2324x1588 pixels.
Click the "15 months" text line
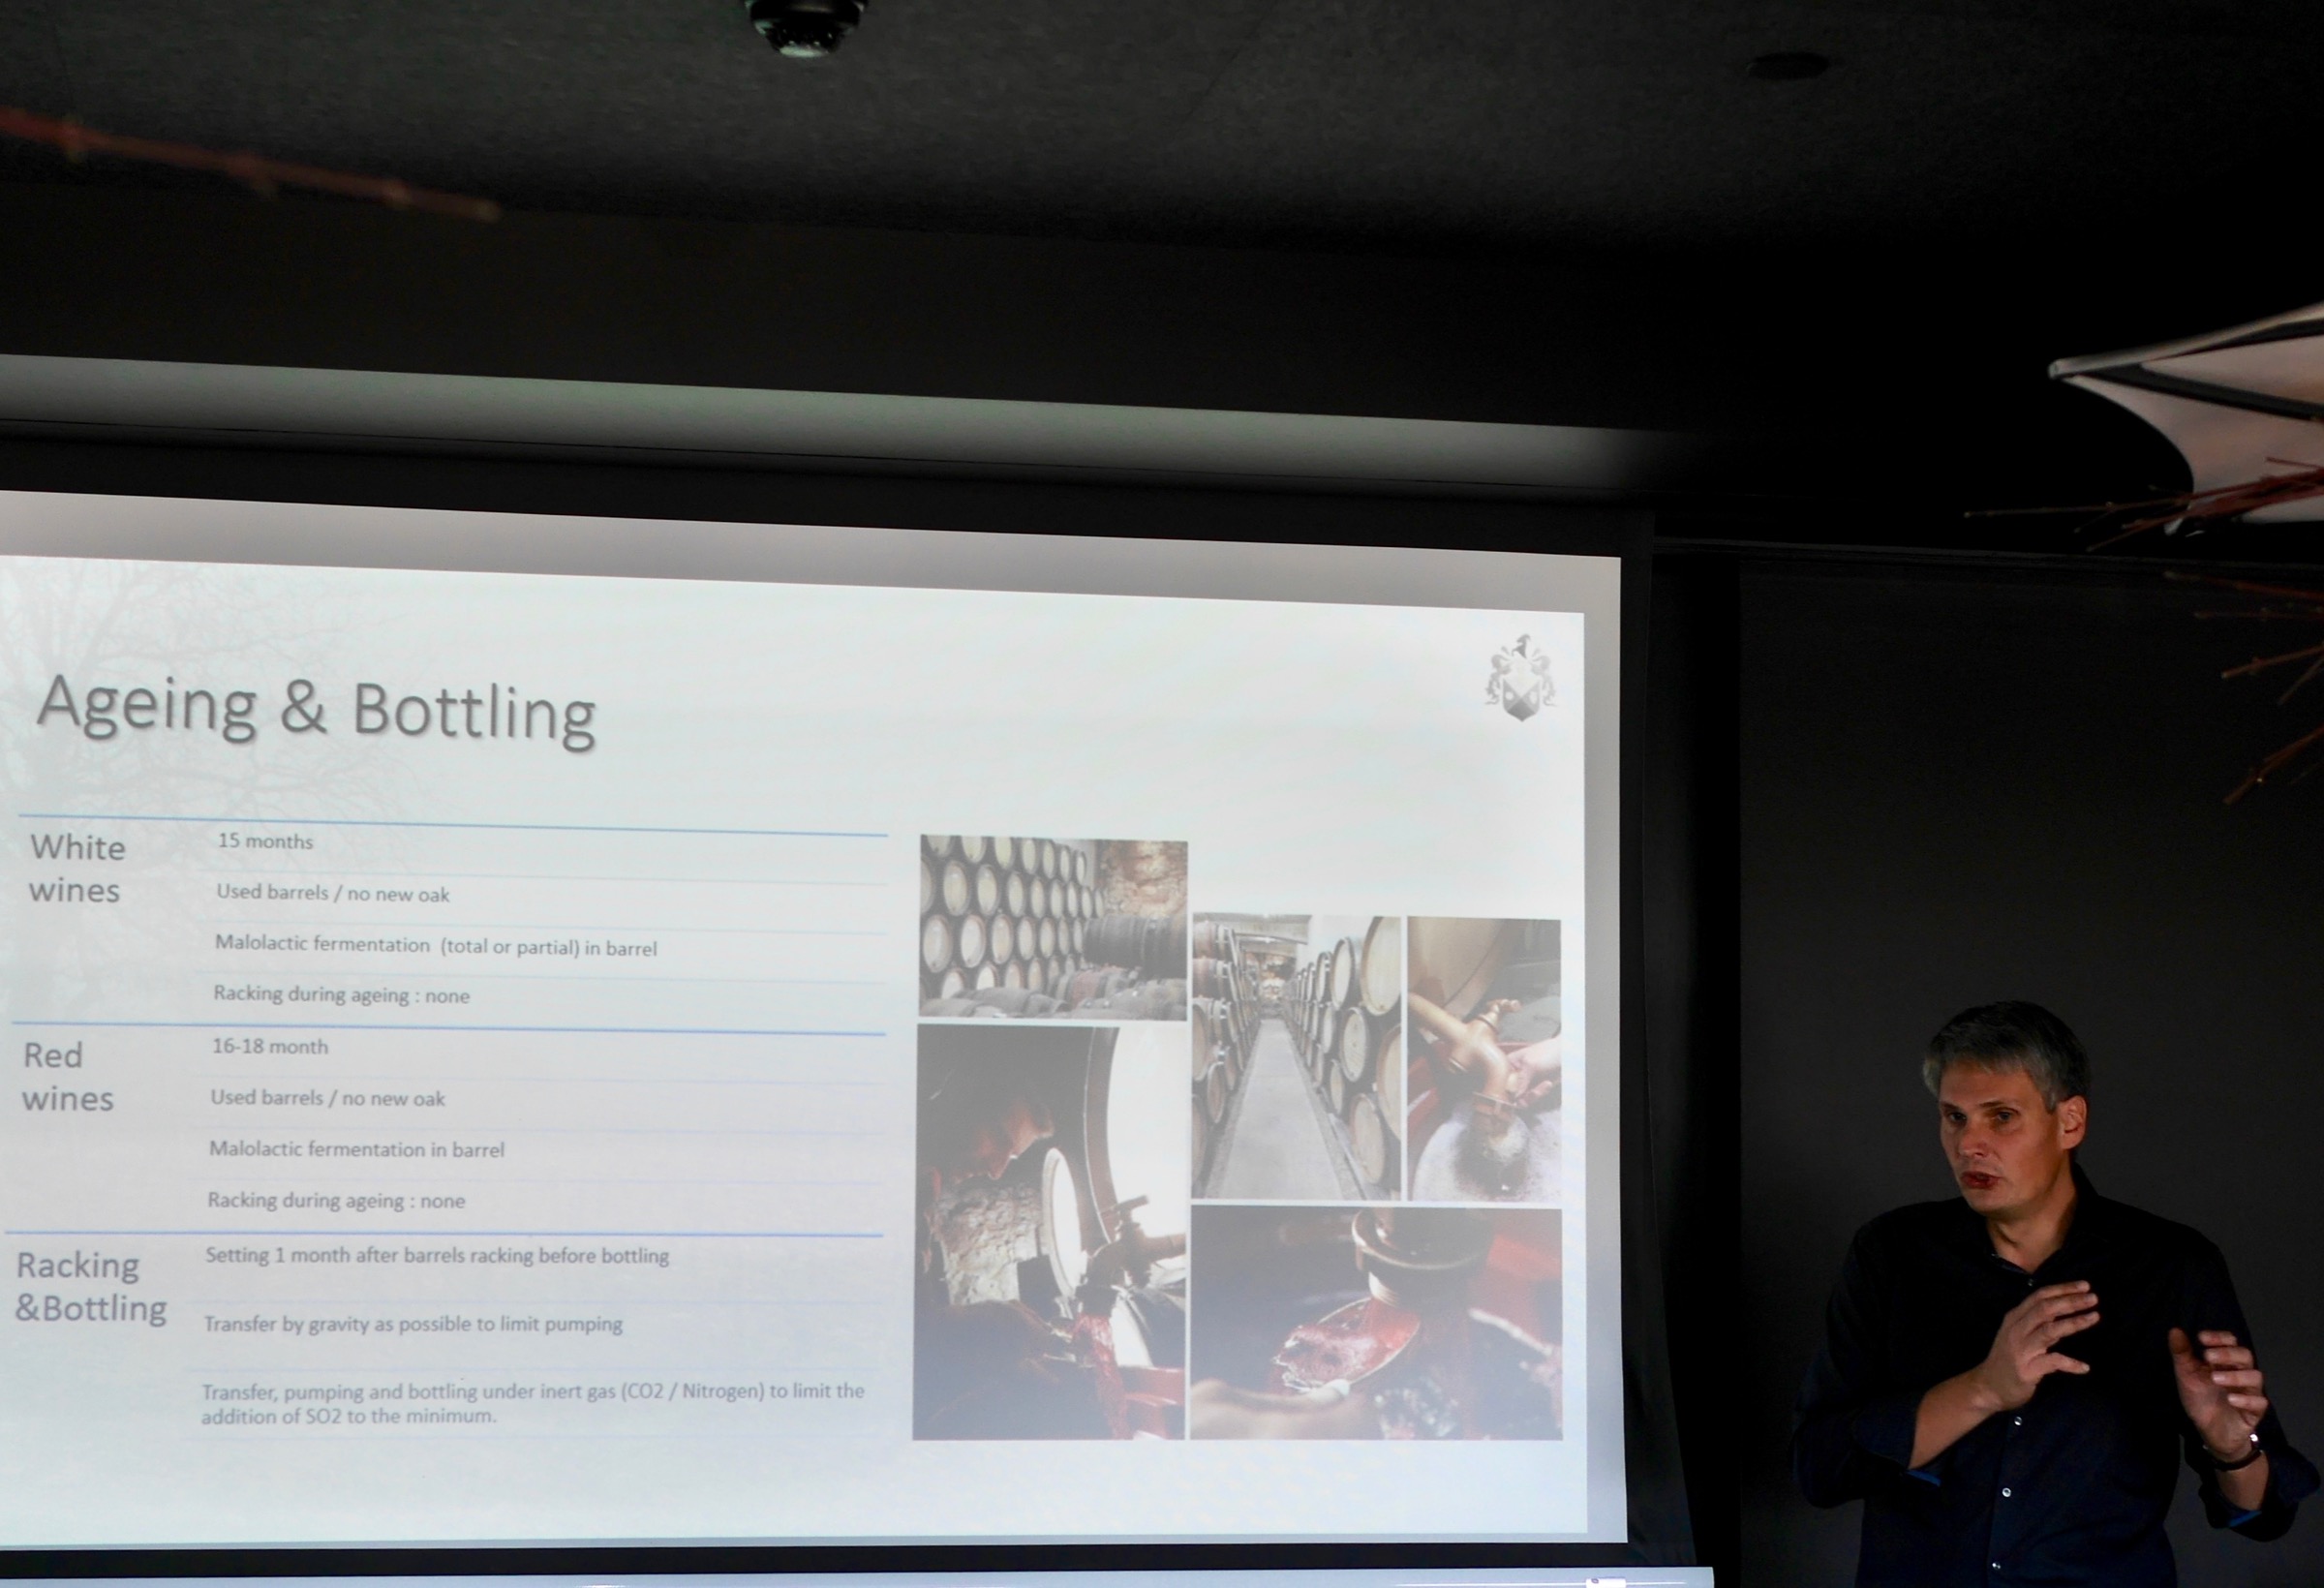(x=265, y=841)
